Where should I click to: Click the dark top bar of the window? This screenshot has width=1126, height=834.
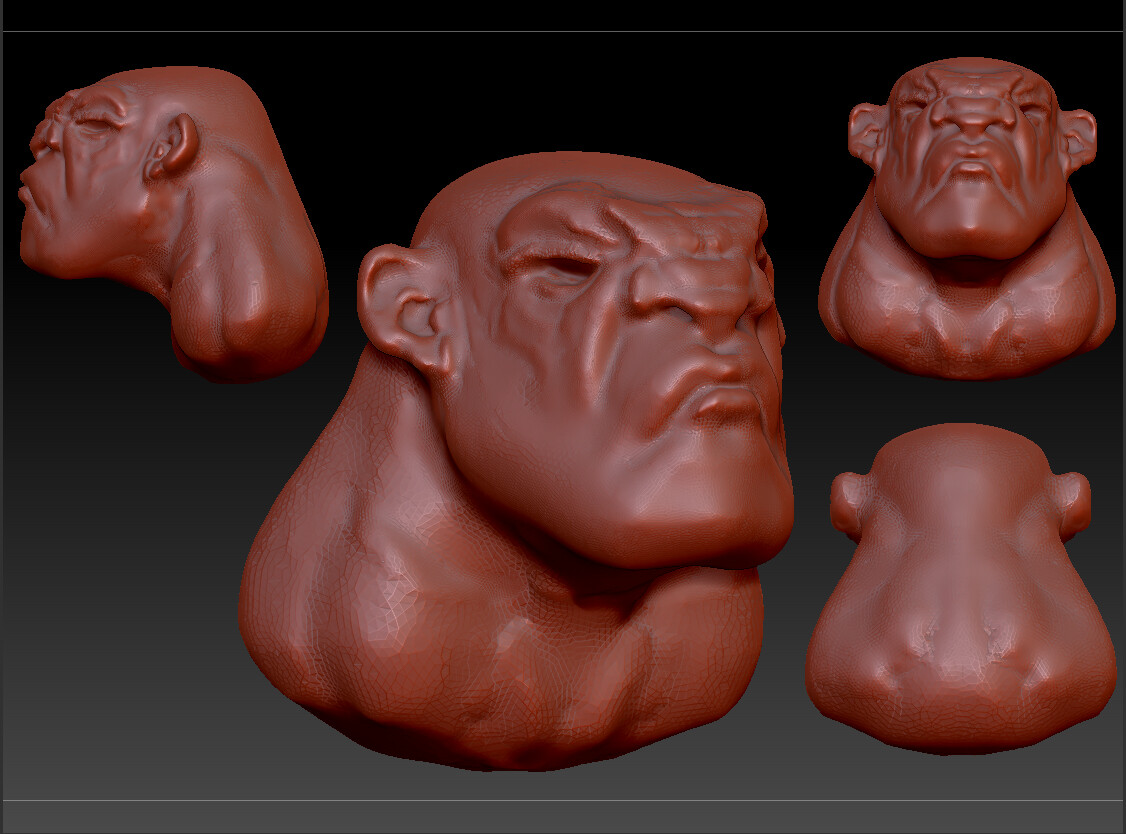coord(563,15)
